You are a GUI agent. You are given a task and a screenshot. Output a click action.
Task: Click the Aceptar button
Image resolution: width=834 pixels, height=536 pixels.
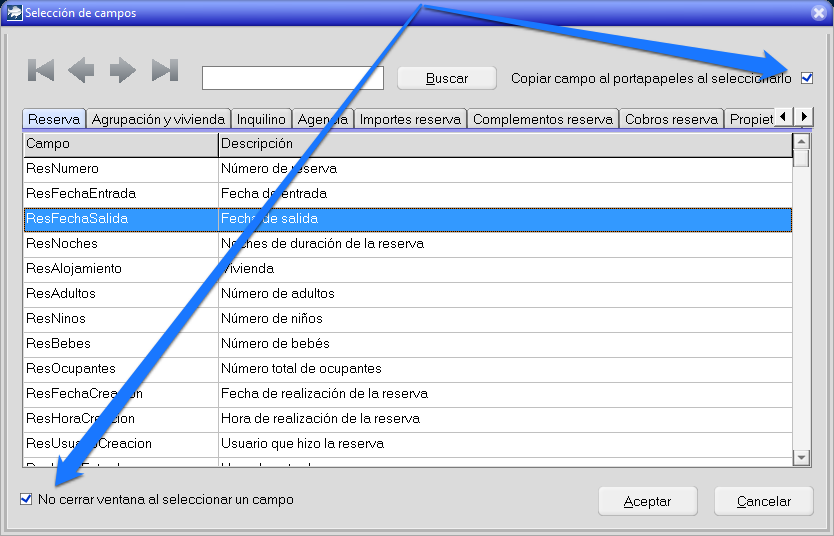point(647,501)
